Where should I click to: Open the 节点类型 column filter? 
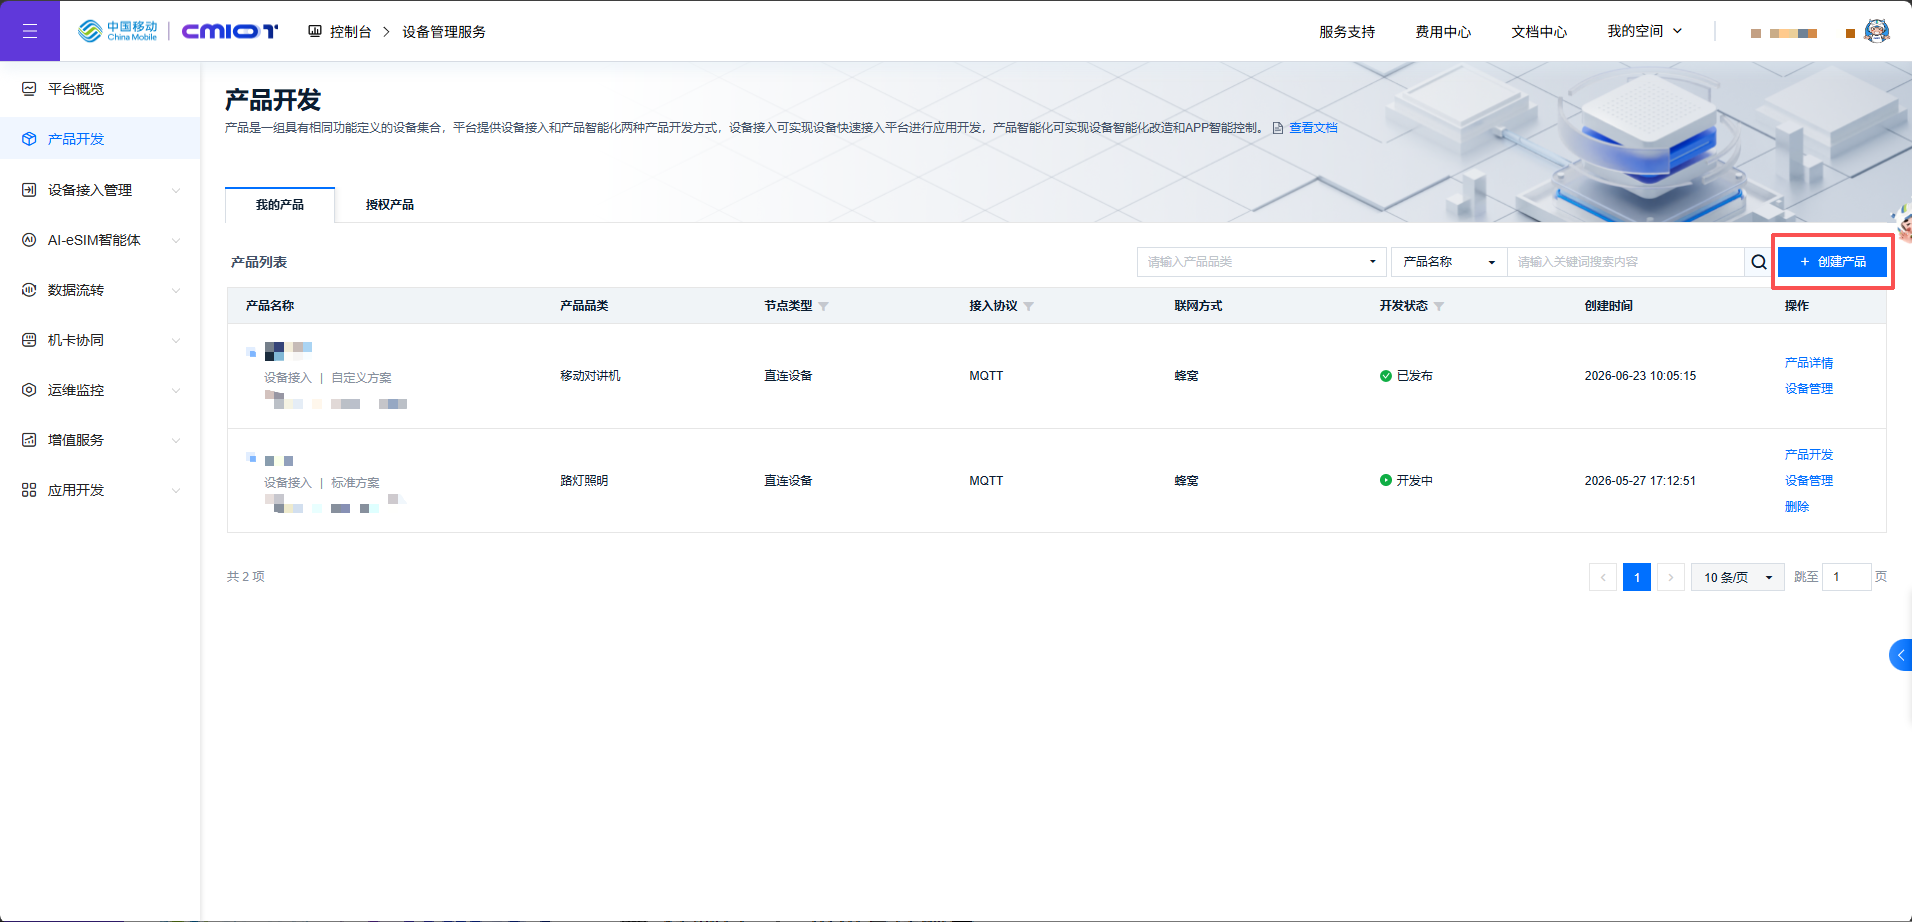(824, 306)
